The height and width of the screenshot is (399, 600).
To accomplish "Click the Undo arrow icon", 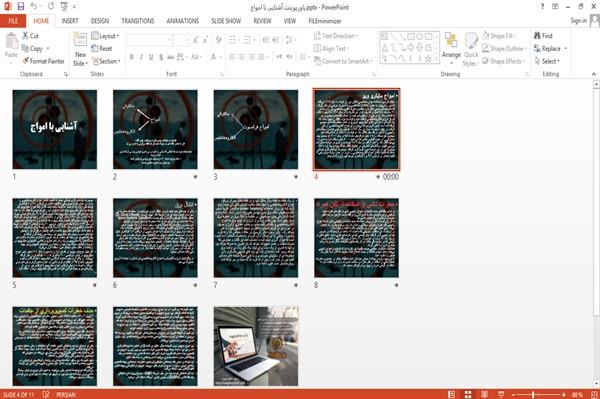I will [x=34, y=7].
